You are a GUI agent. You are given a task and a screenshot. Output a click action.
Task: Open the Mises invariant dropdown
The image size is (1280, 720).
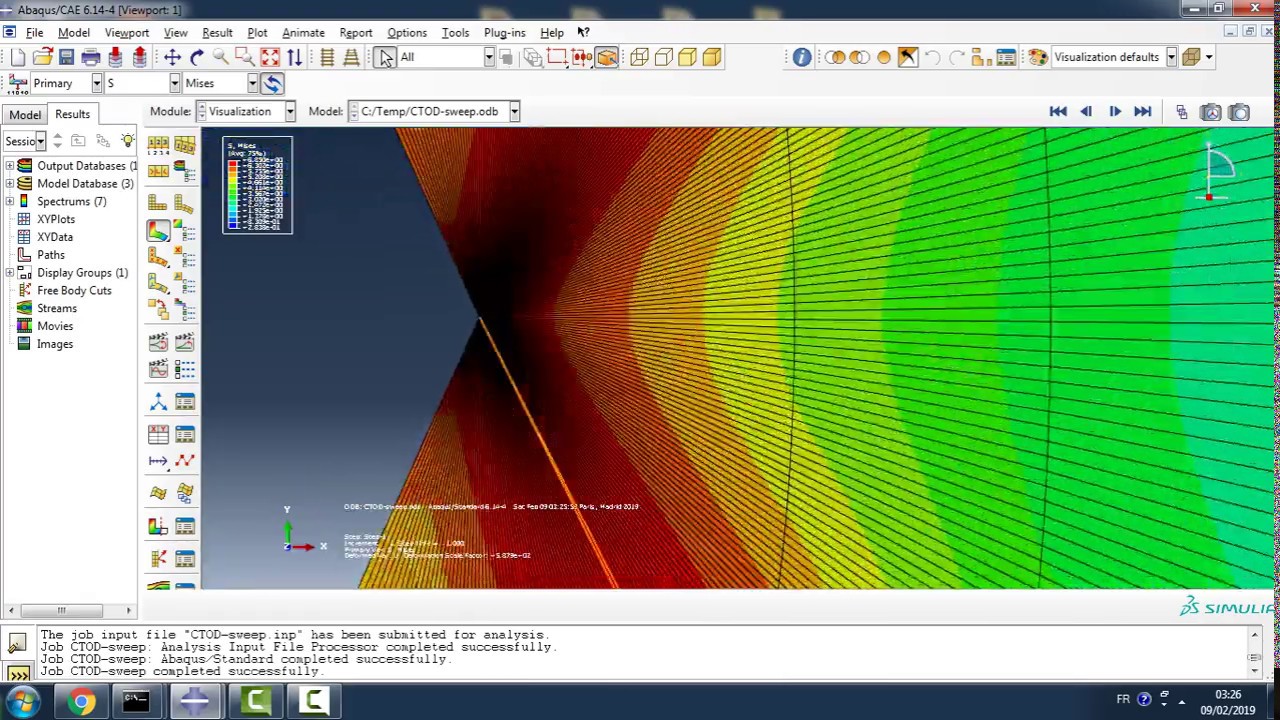[x=252, y=84]
